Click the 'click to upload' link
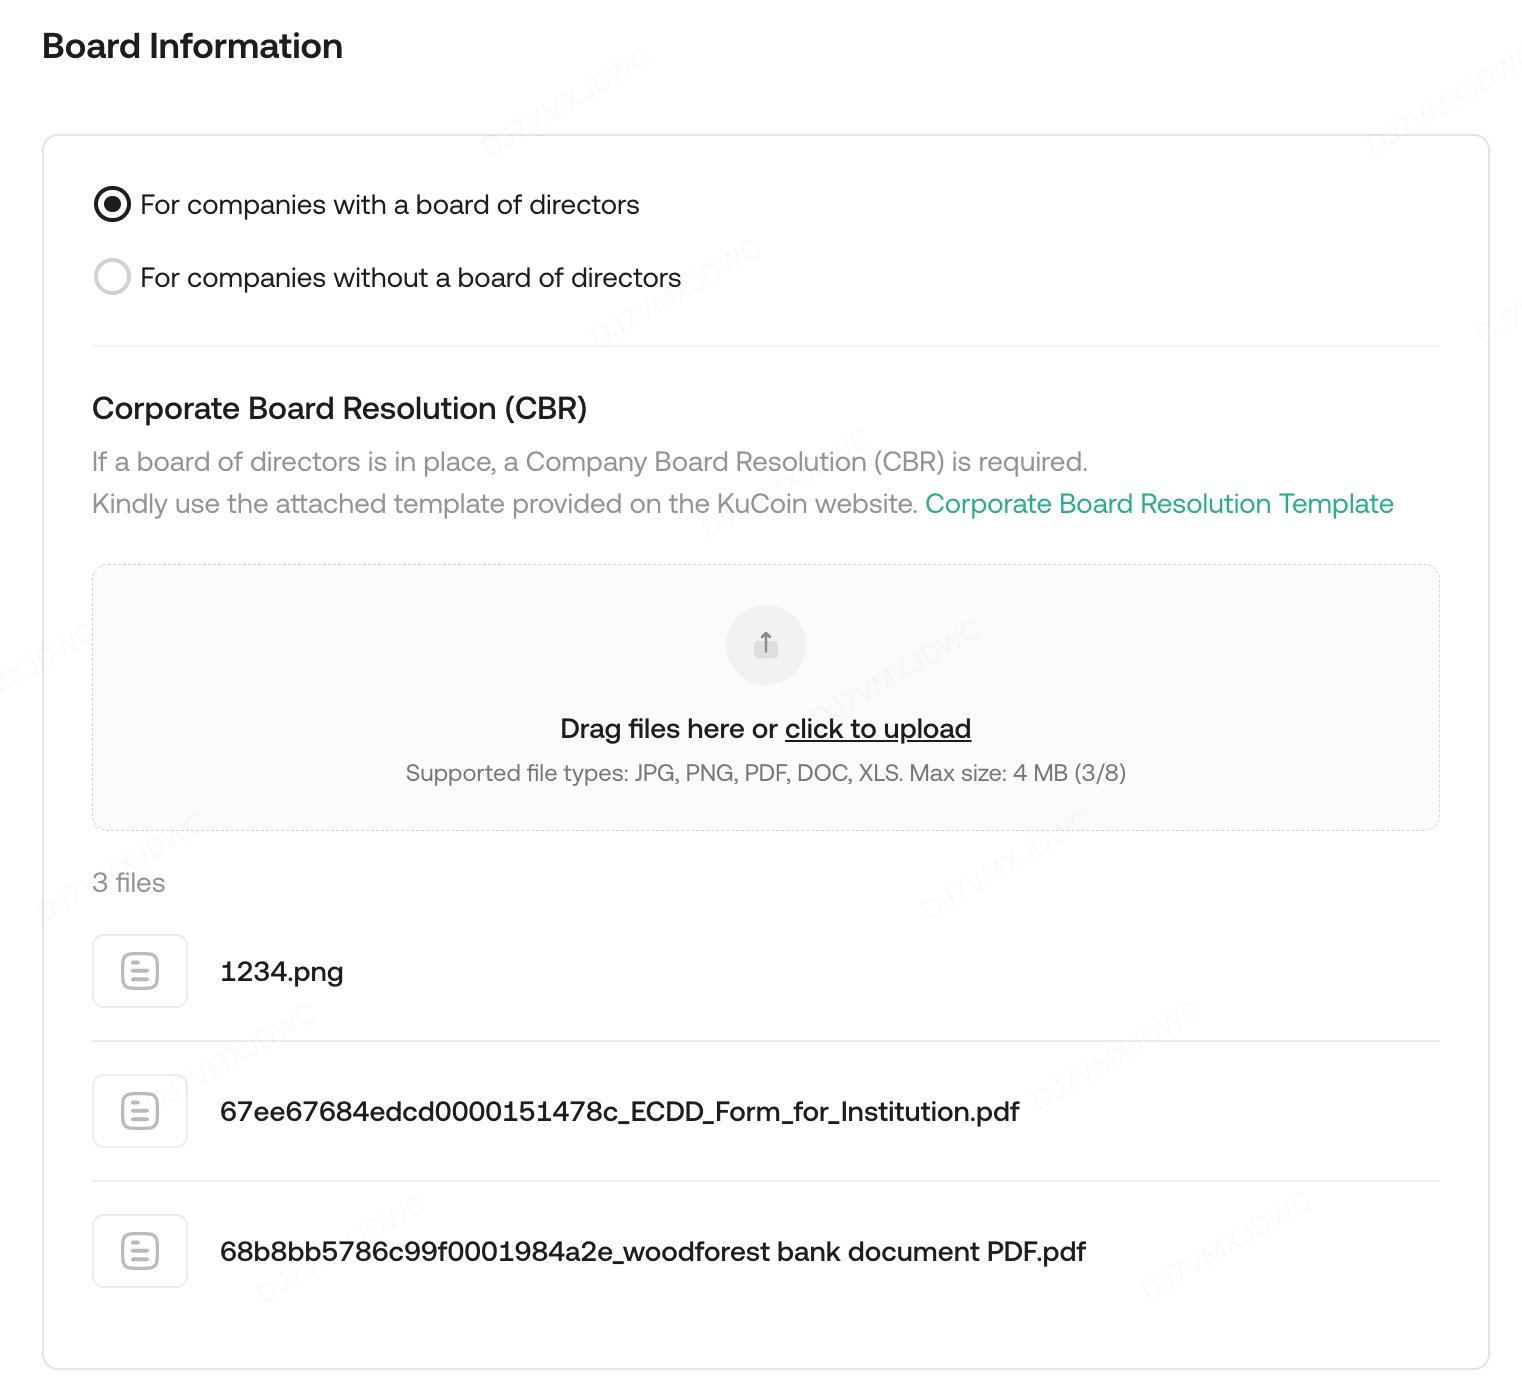 (x=877, y=729)
